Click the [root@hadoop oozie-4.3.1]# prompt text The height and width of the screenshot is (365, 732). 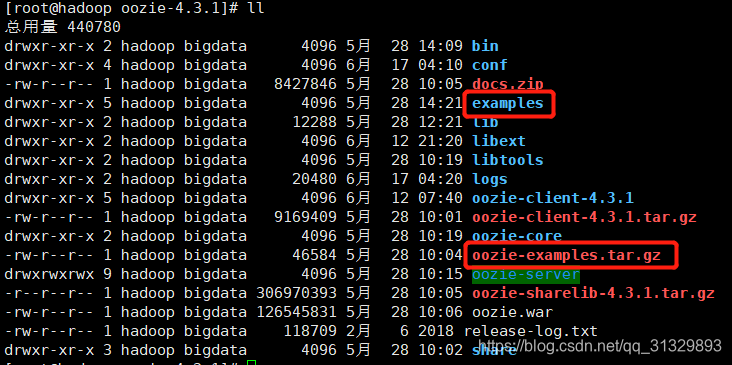click(x=122, y=8)
